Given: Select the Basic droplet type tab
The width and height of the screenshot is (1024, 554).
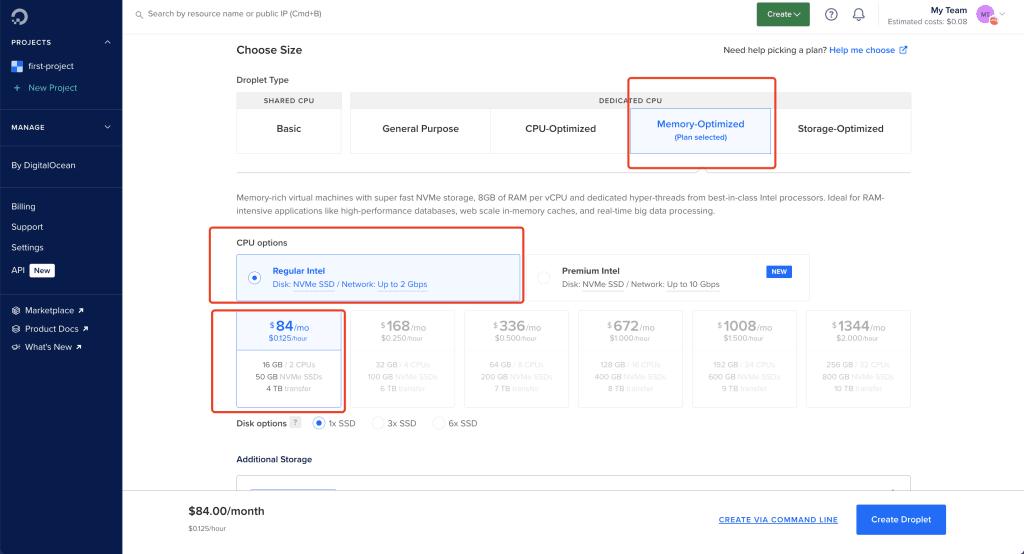Looking at the screenshot, I should (289, 131).
